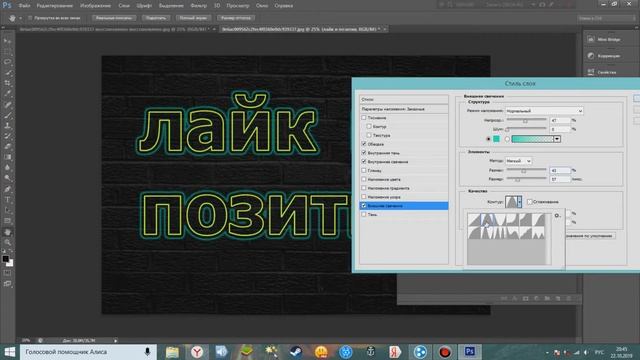Viewport: 640px width, 360px height.
Task: Disable the Обводка effect checkbox
Action: (364, 144)
